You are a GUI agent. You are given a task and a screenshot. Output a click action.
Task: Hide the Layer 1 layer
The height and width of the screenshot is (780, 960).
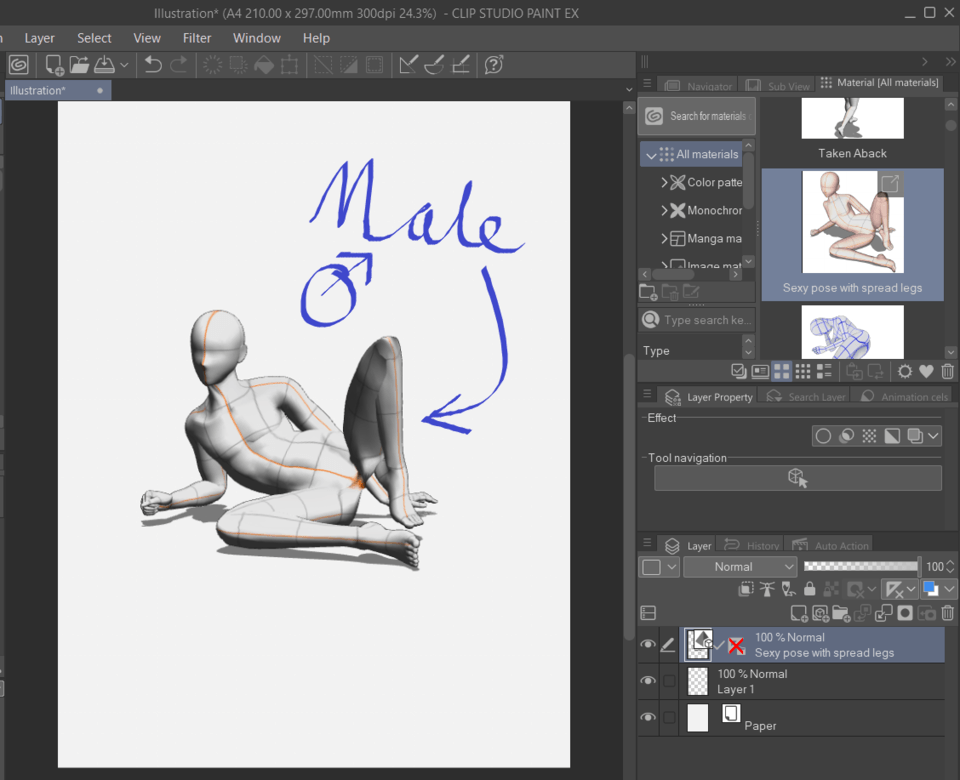pos(648,681)
